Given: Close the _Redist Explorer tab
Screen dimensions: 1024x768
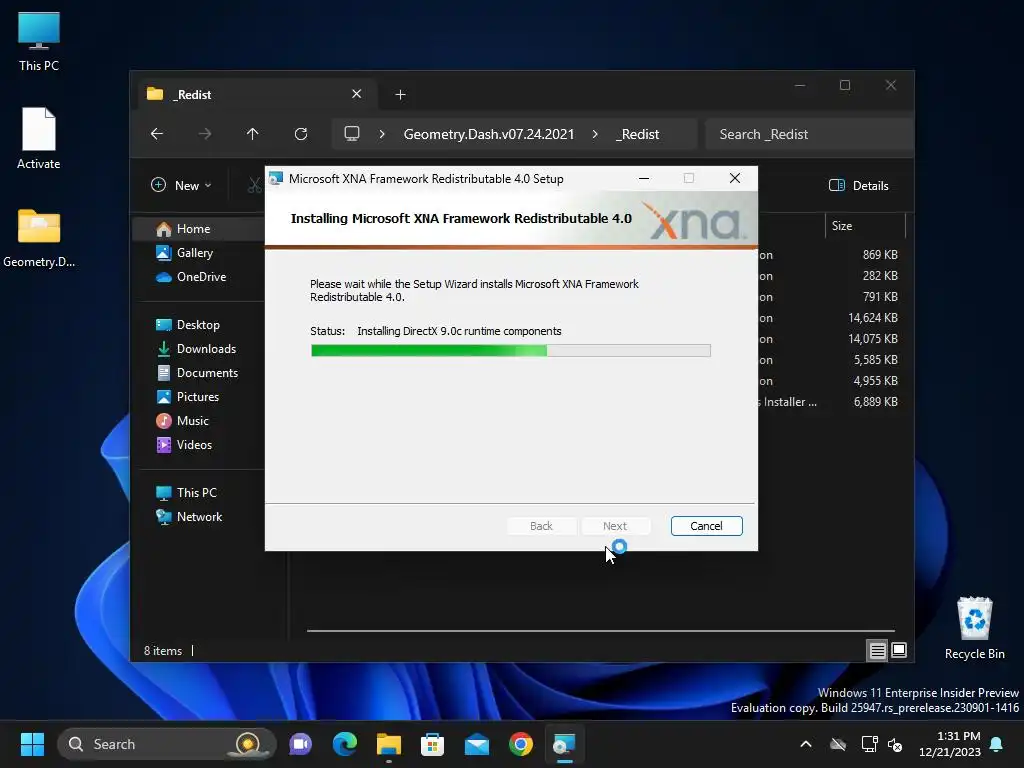Looking at the screenshot, I should pos(357,94).
